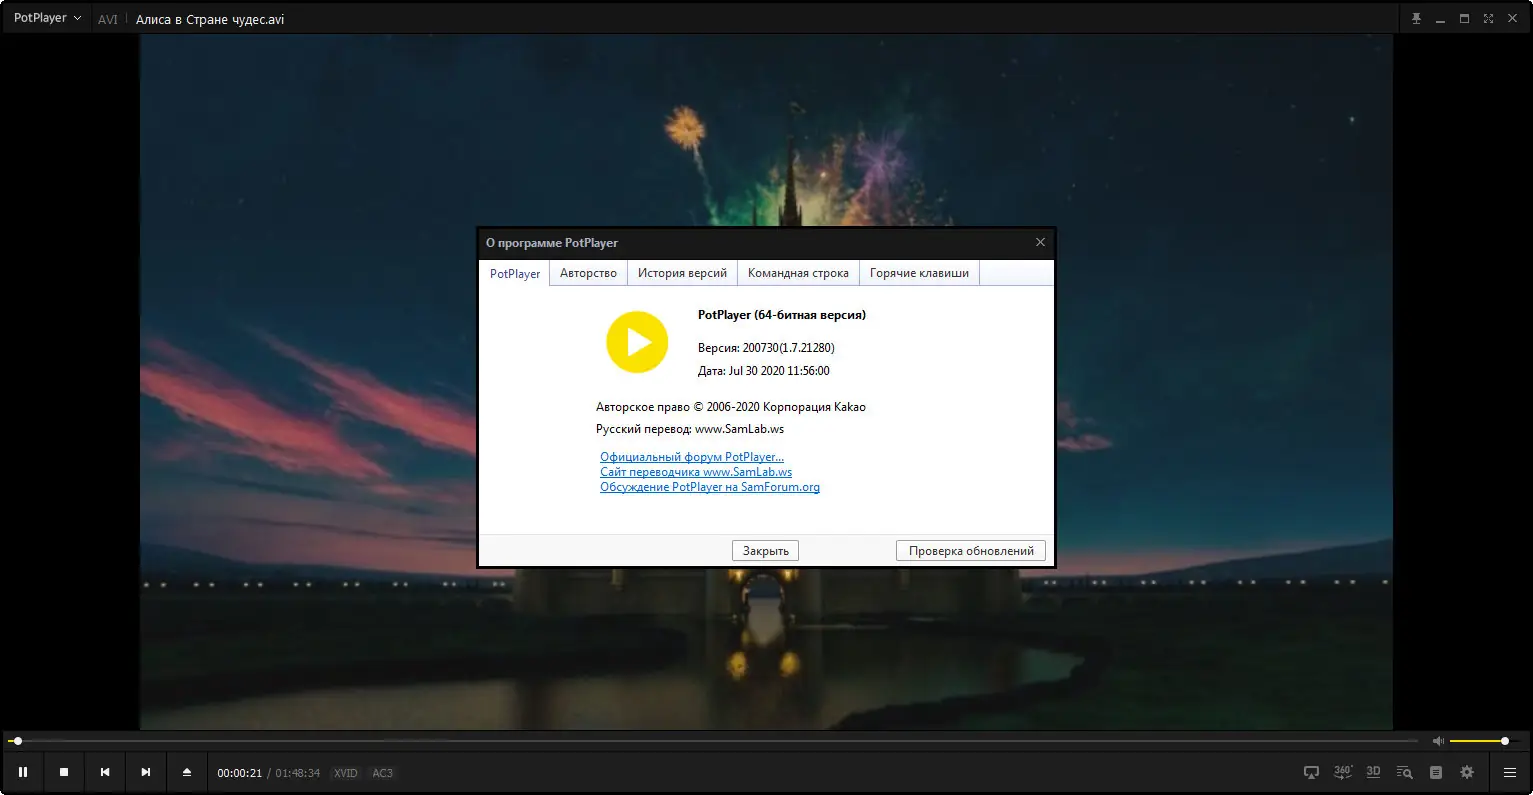Select the История версий tab

pos(682,272)
